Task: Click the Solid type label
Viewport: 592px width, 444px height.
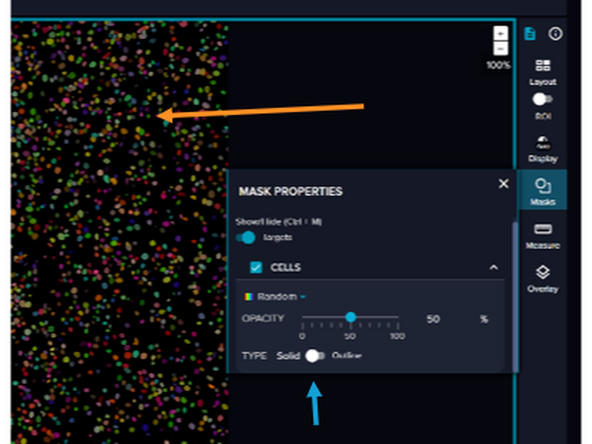Action: 288,356
